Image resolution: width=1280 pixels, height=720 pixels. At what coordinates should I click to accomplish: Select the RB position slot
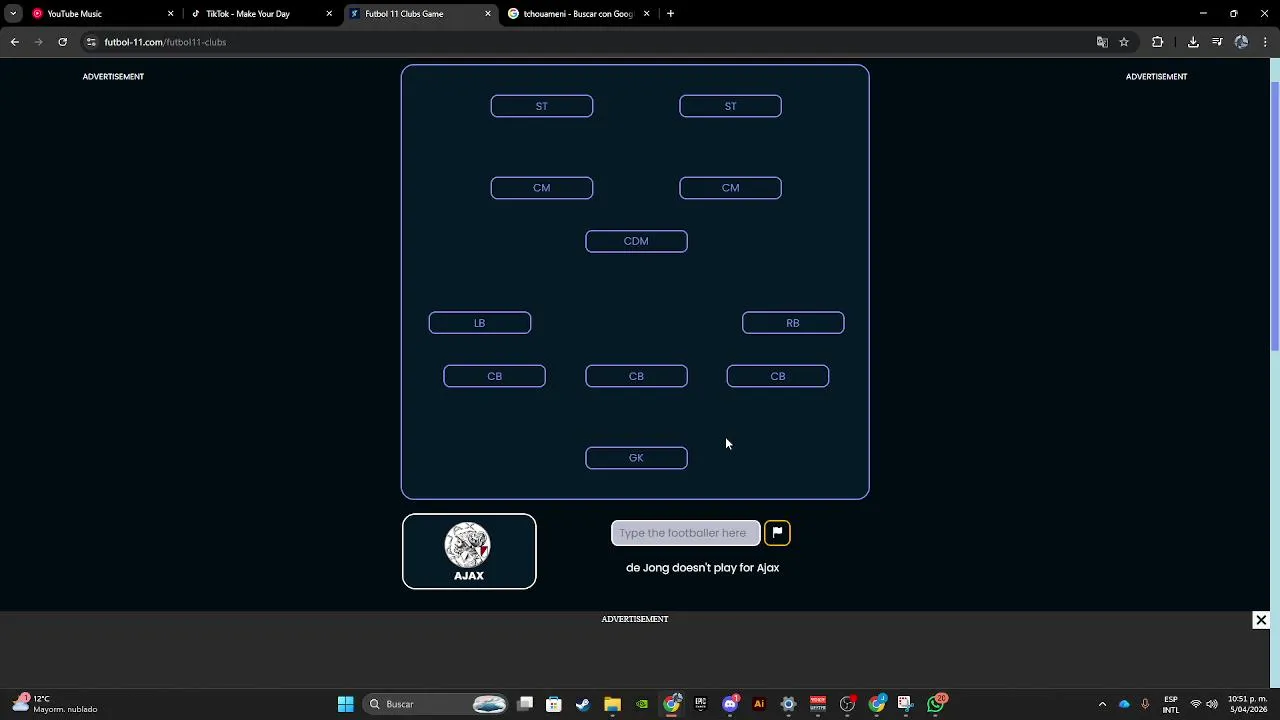(793, 323)
